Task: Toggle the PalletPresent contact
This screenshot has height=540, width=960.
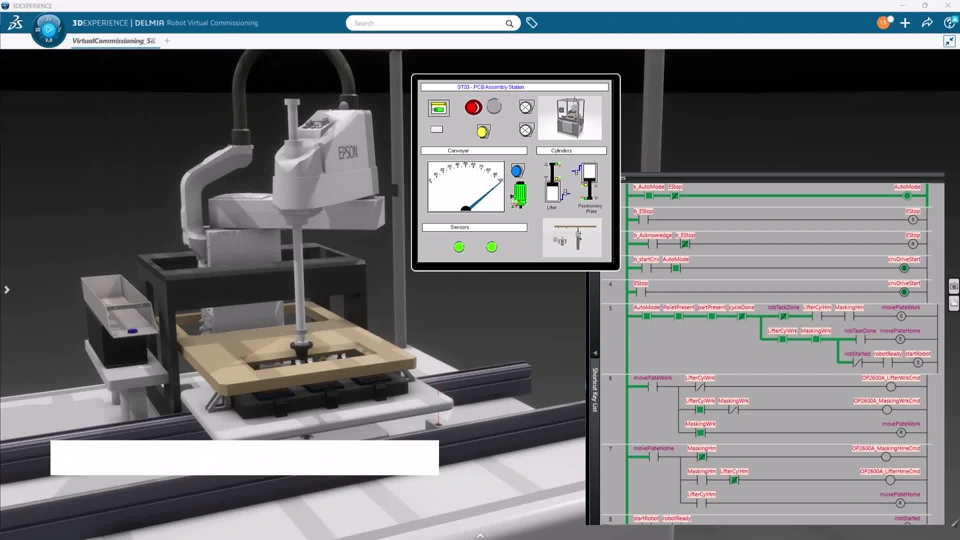Action: [678, 317]
